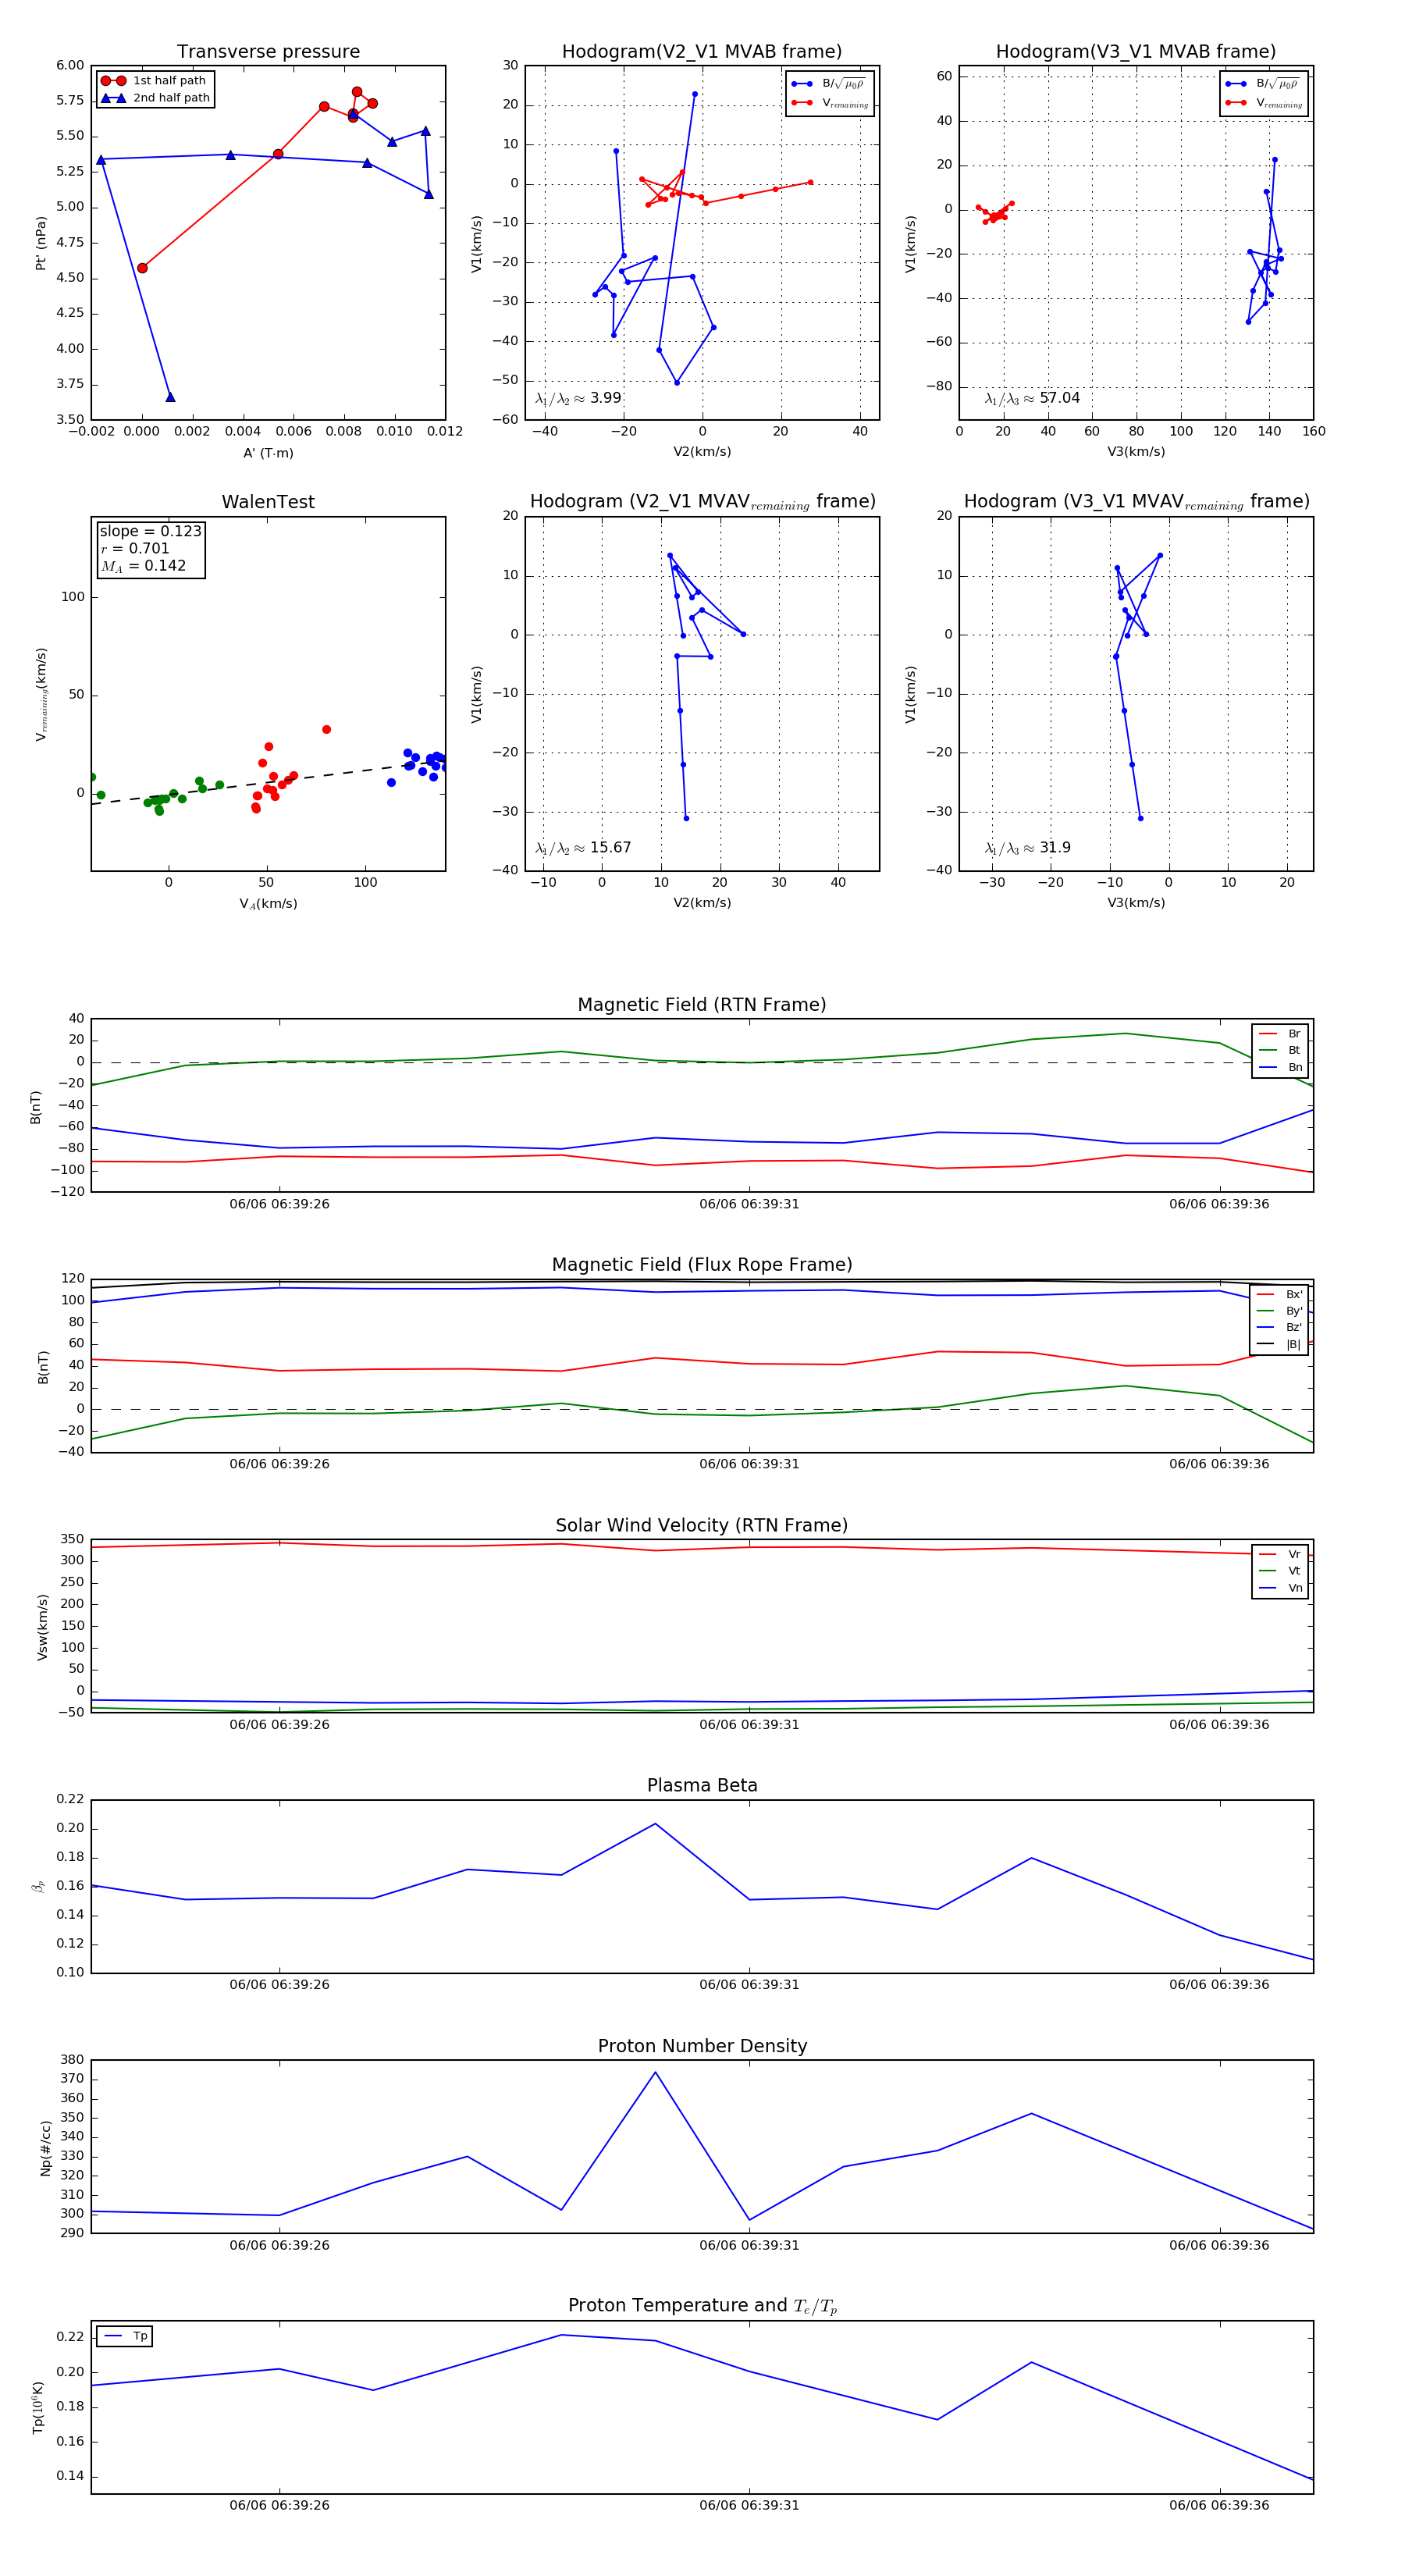
Task: Click the proton density peak near 373
Action: 655,2073
